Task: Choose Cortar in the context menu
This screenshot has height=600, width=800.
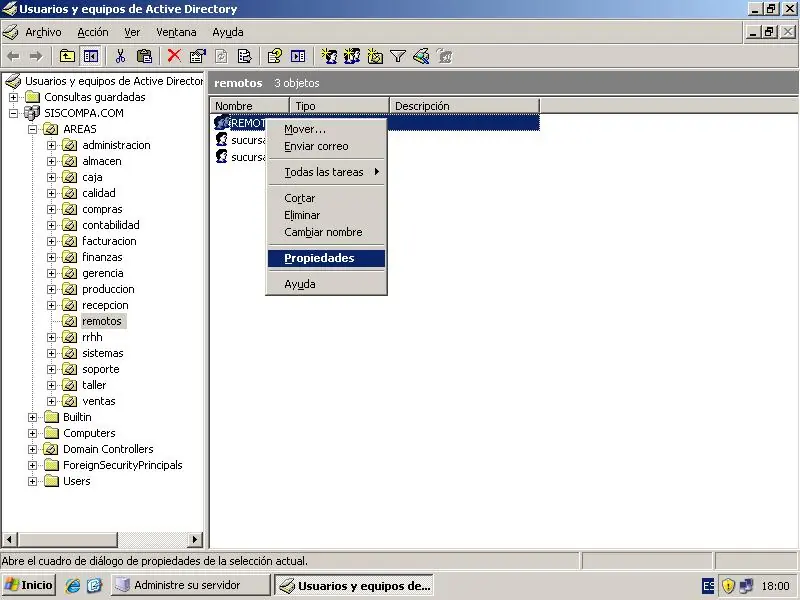Action: pyautogui.click(x=326, y=198)
